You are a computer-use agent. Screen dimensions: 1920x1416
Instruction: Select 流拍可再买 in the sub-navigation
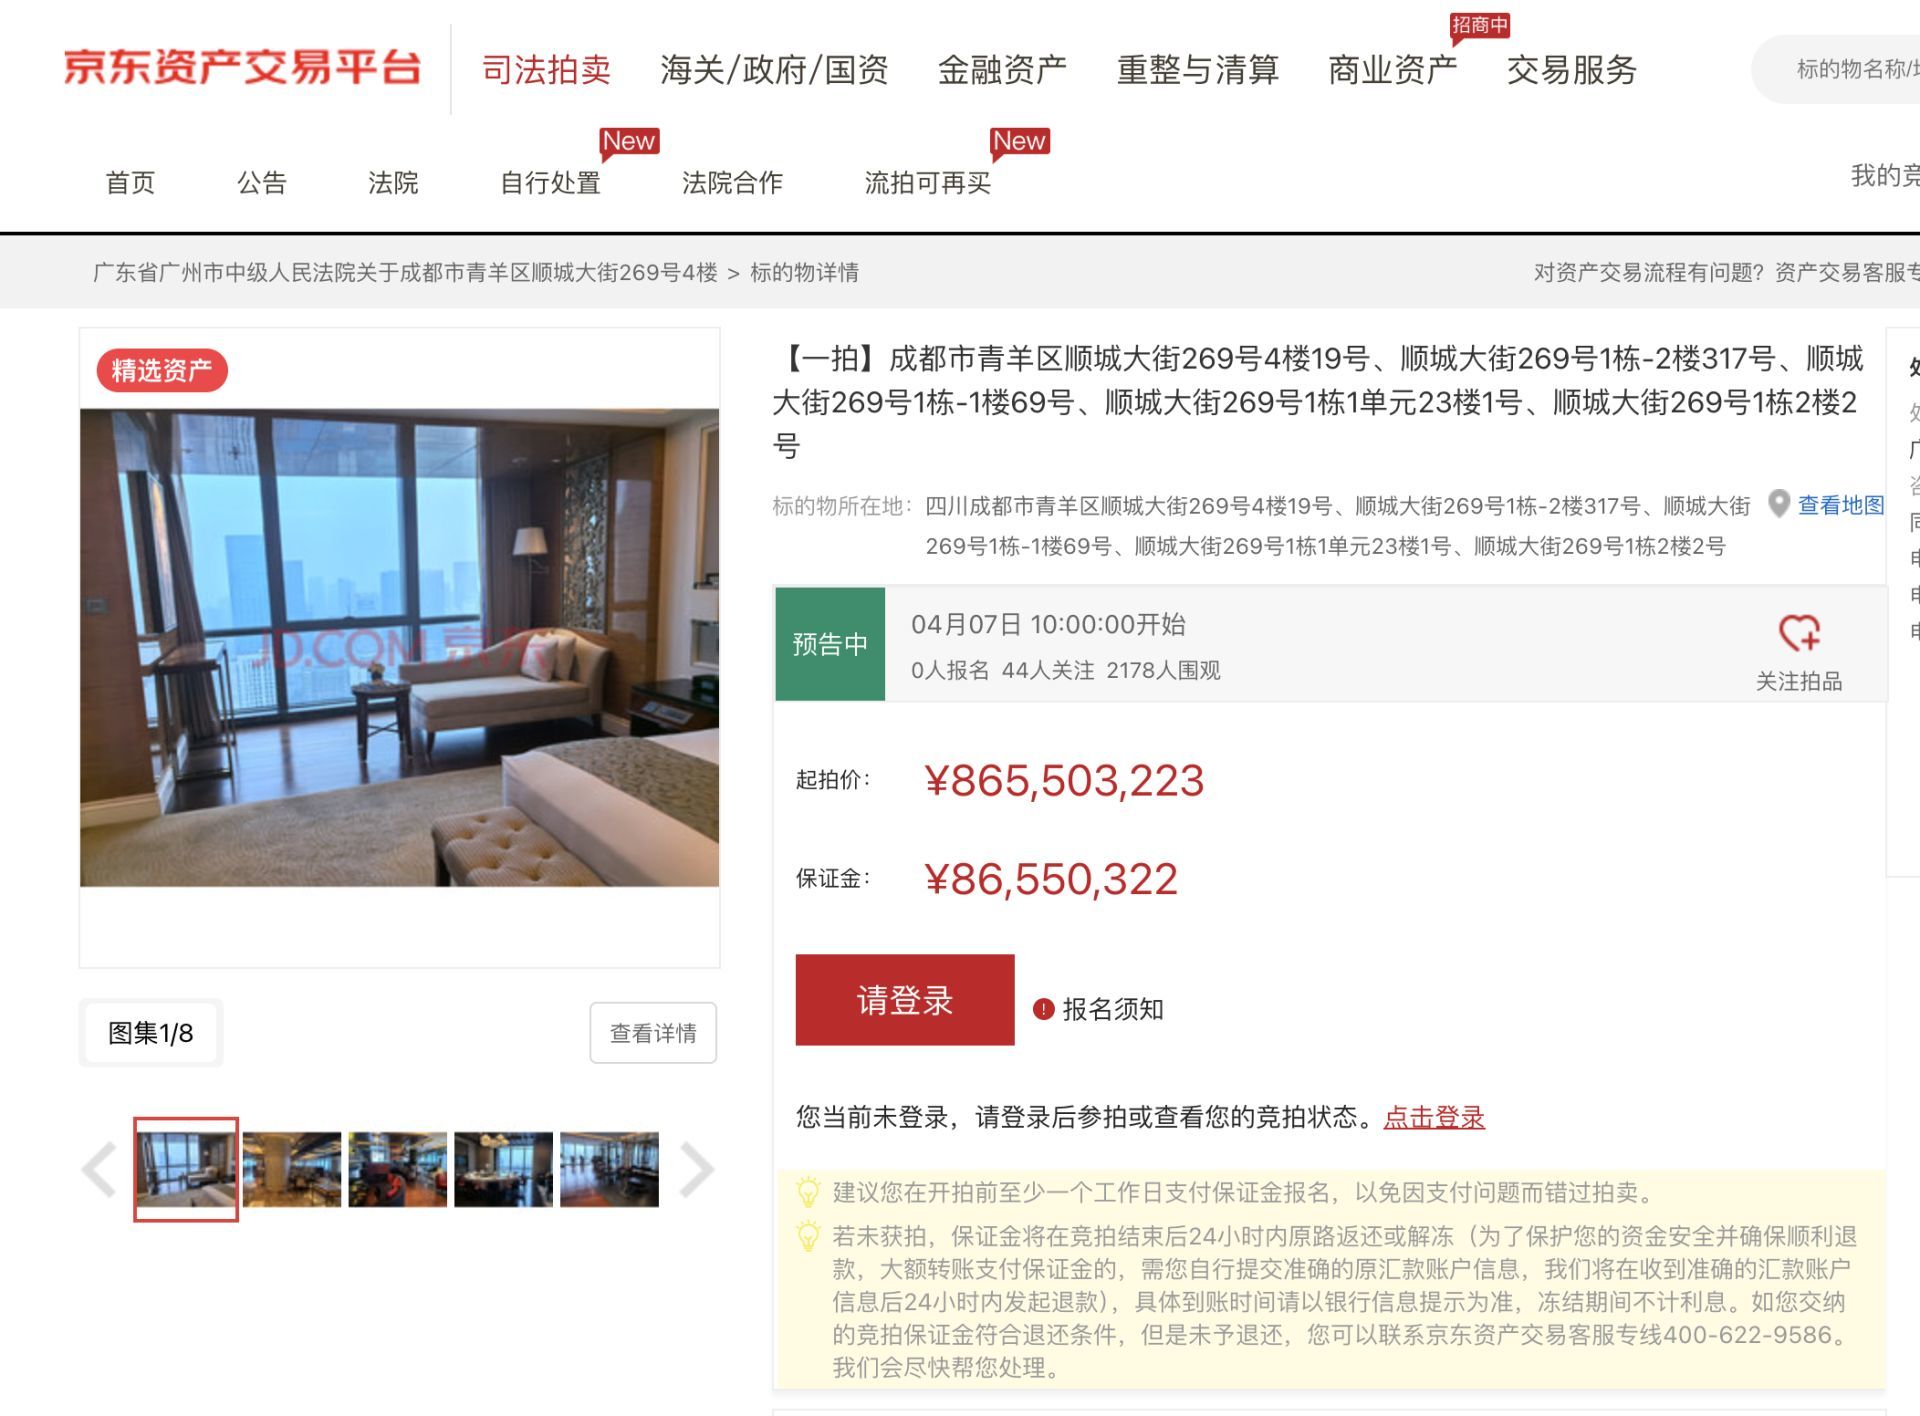pos(927,182)
